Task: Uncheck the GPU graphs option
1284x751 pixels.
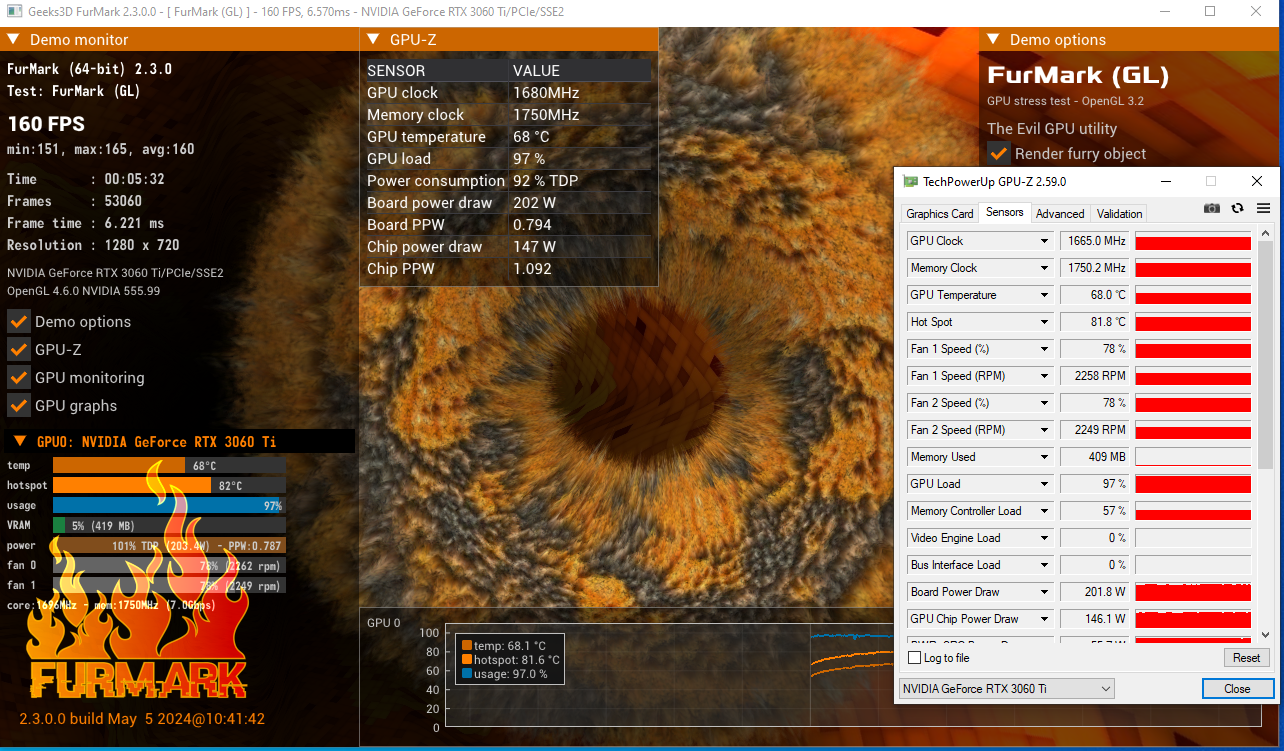Action: coord(17,405)
